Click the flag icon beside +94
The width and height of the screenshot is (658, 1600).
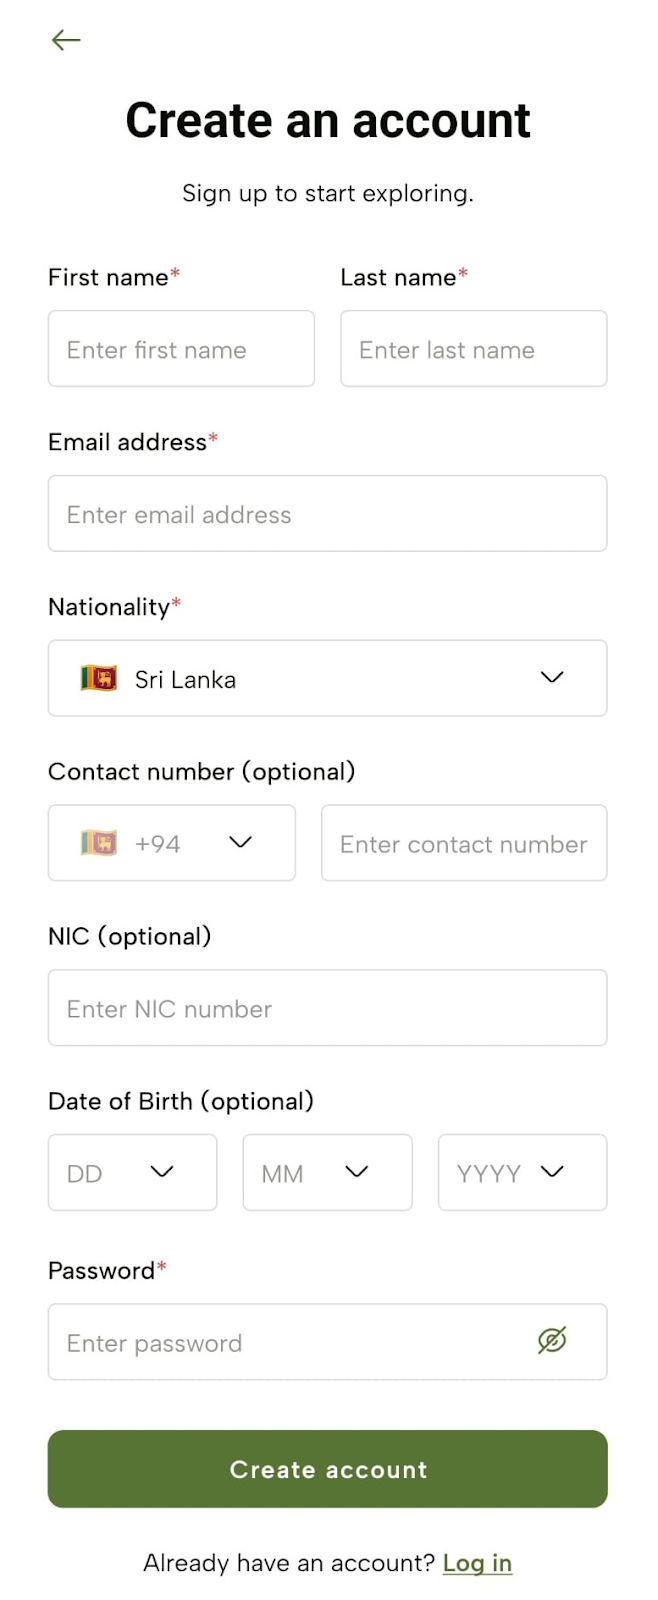pyautogui.click(x=99, y=842)
